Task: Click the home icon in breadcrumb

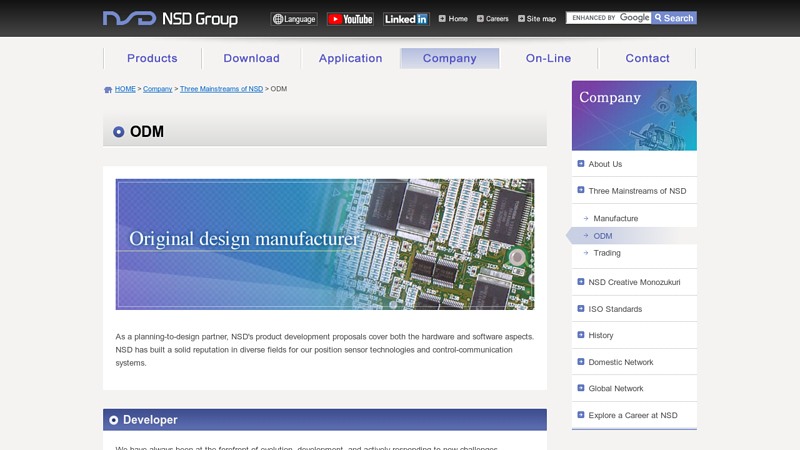Action: tap(108, 89)
